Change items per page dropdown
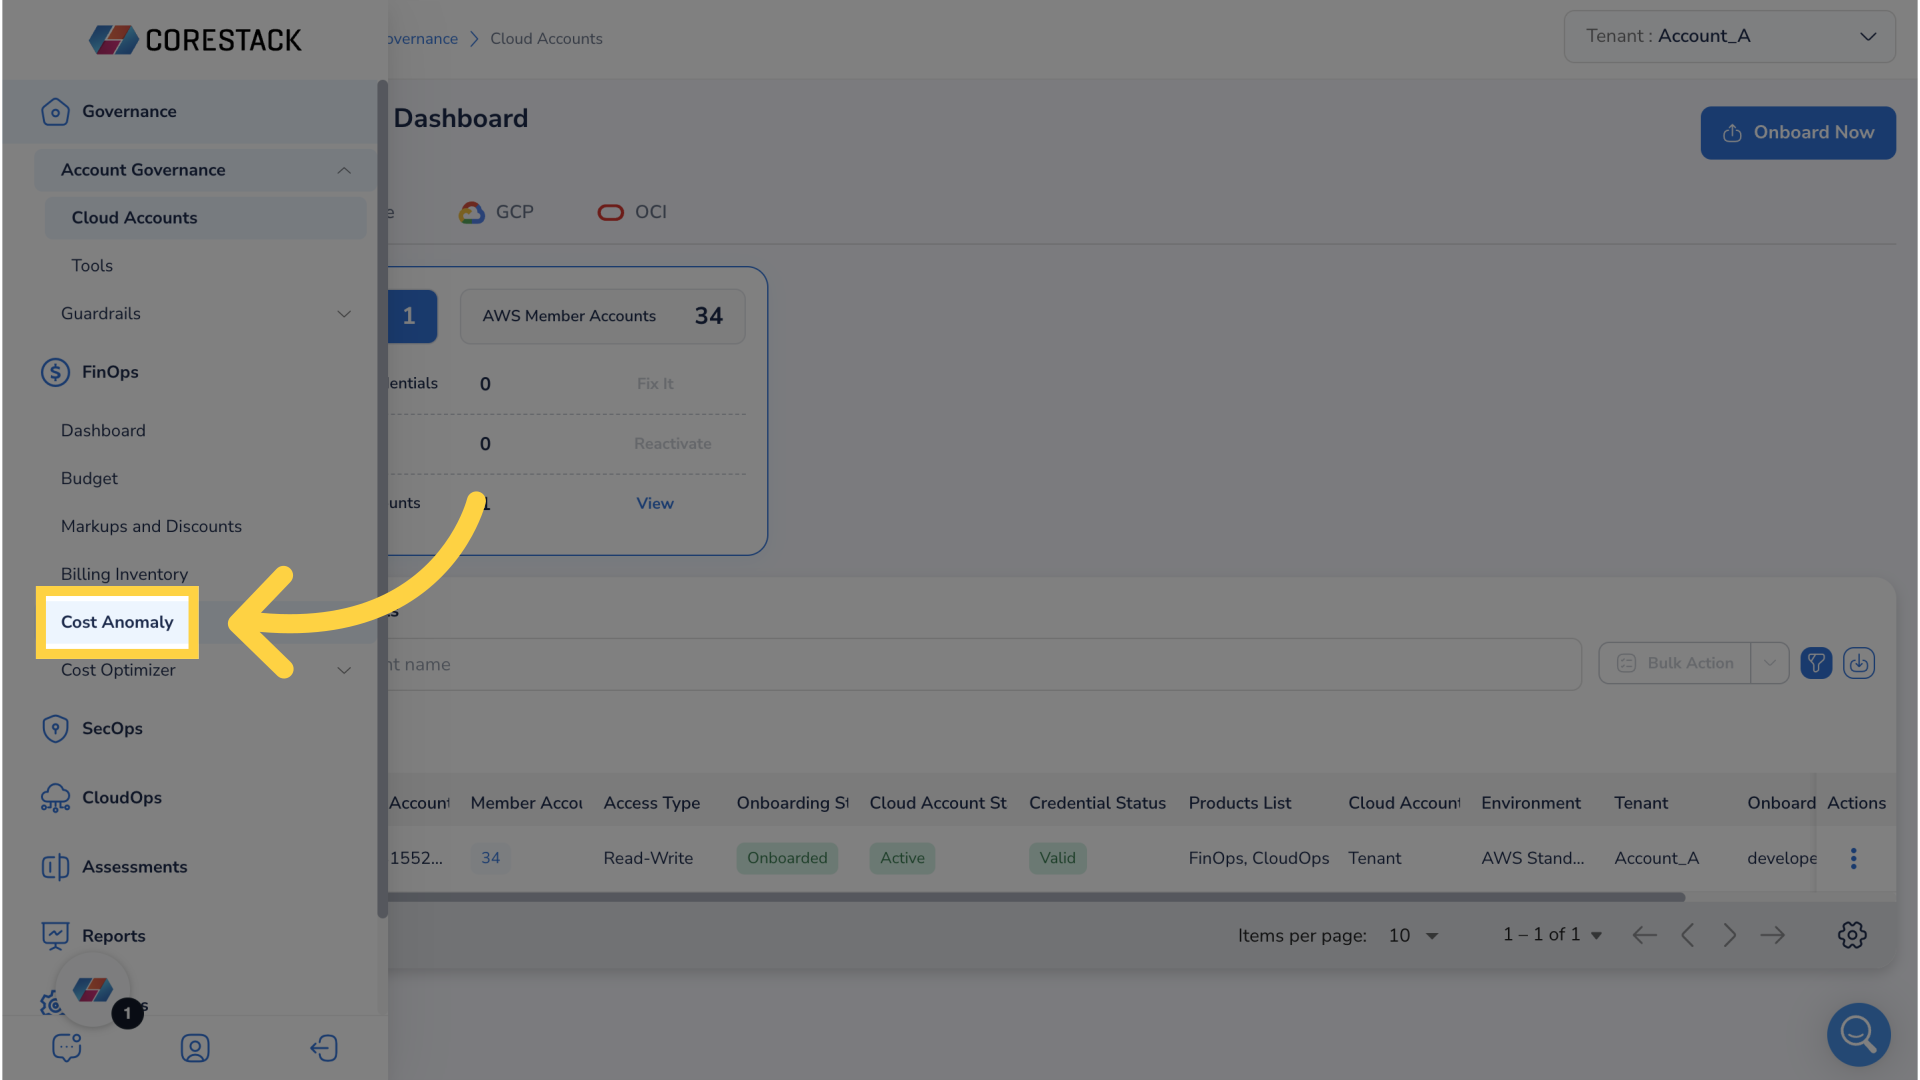The width and height of the screenshot is (1920, 1080). pos(1413,935)
